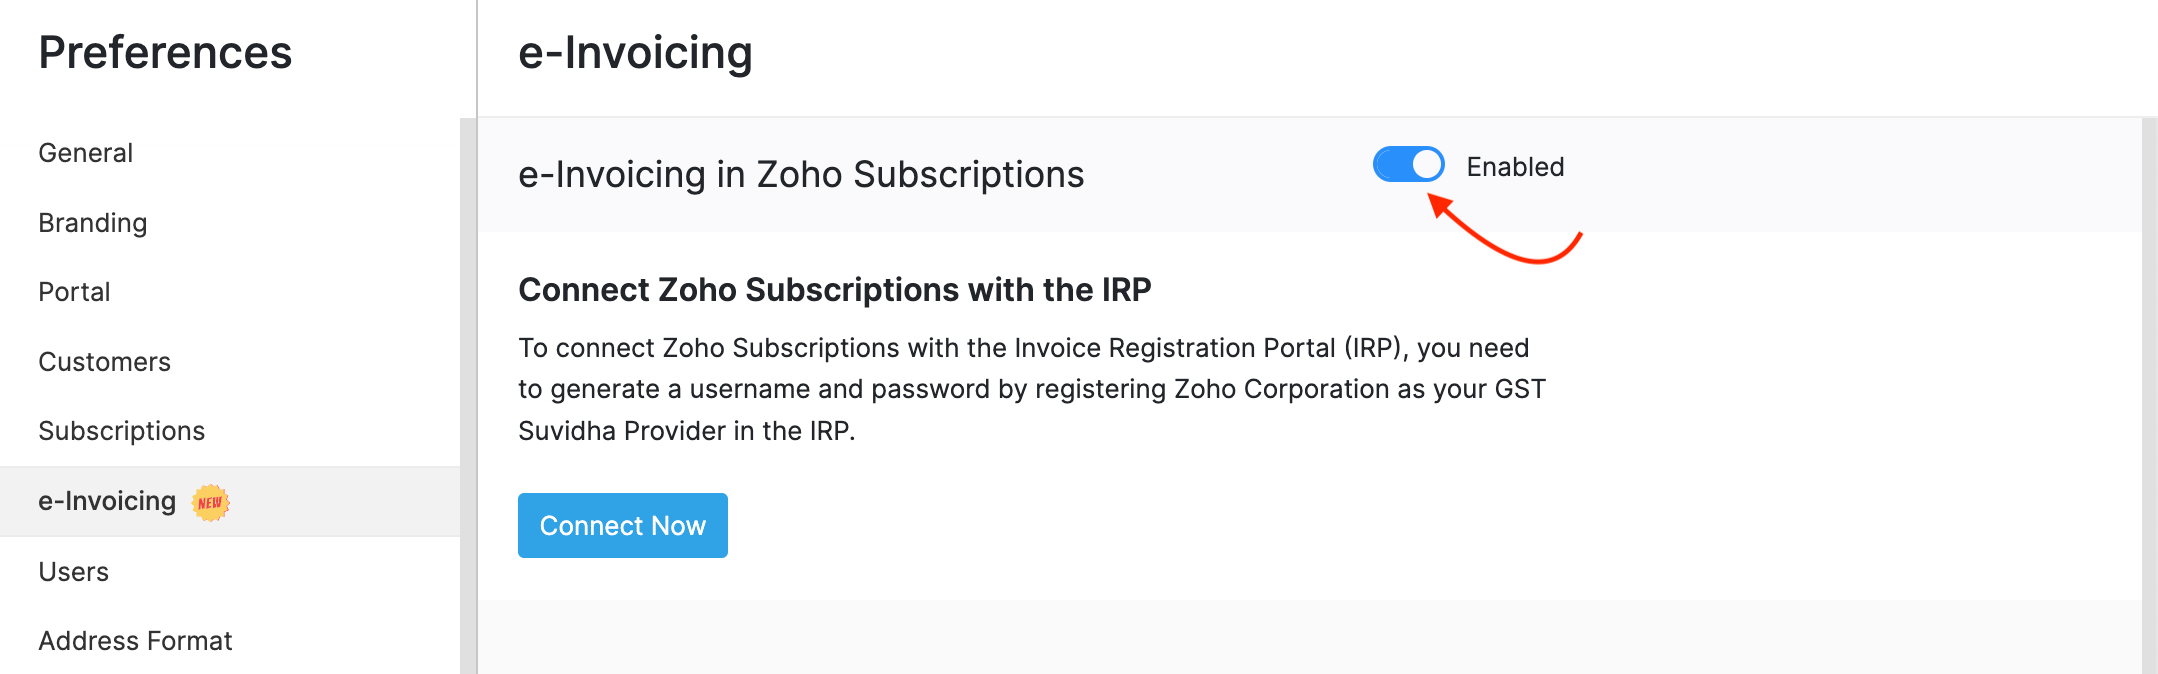Image resolution: width=2158 pixels, height=674 pixels.
Task: Open General preferences in sidebar
Action: coord(86,153)
